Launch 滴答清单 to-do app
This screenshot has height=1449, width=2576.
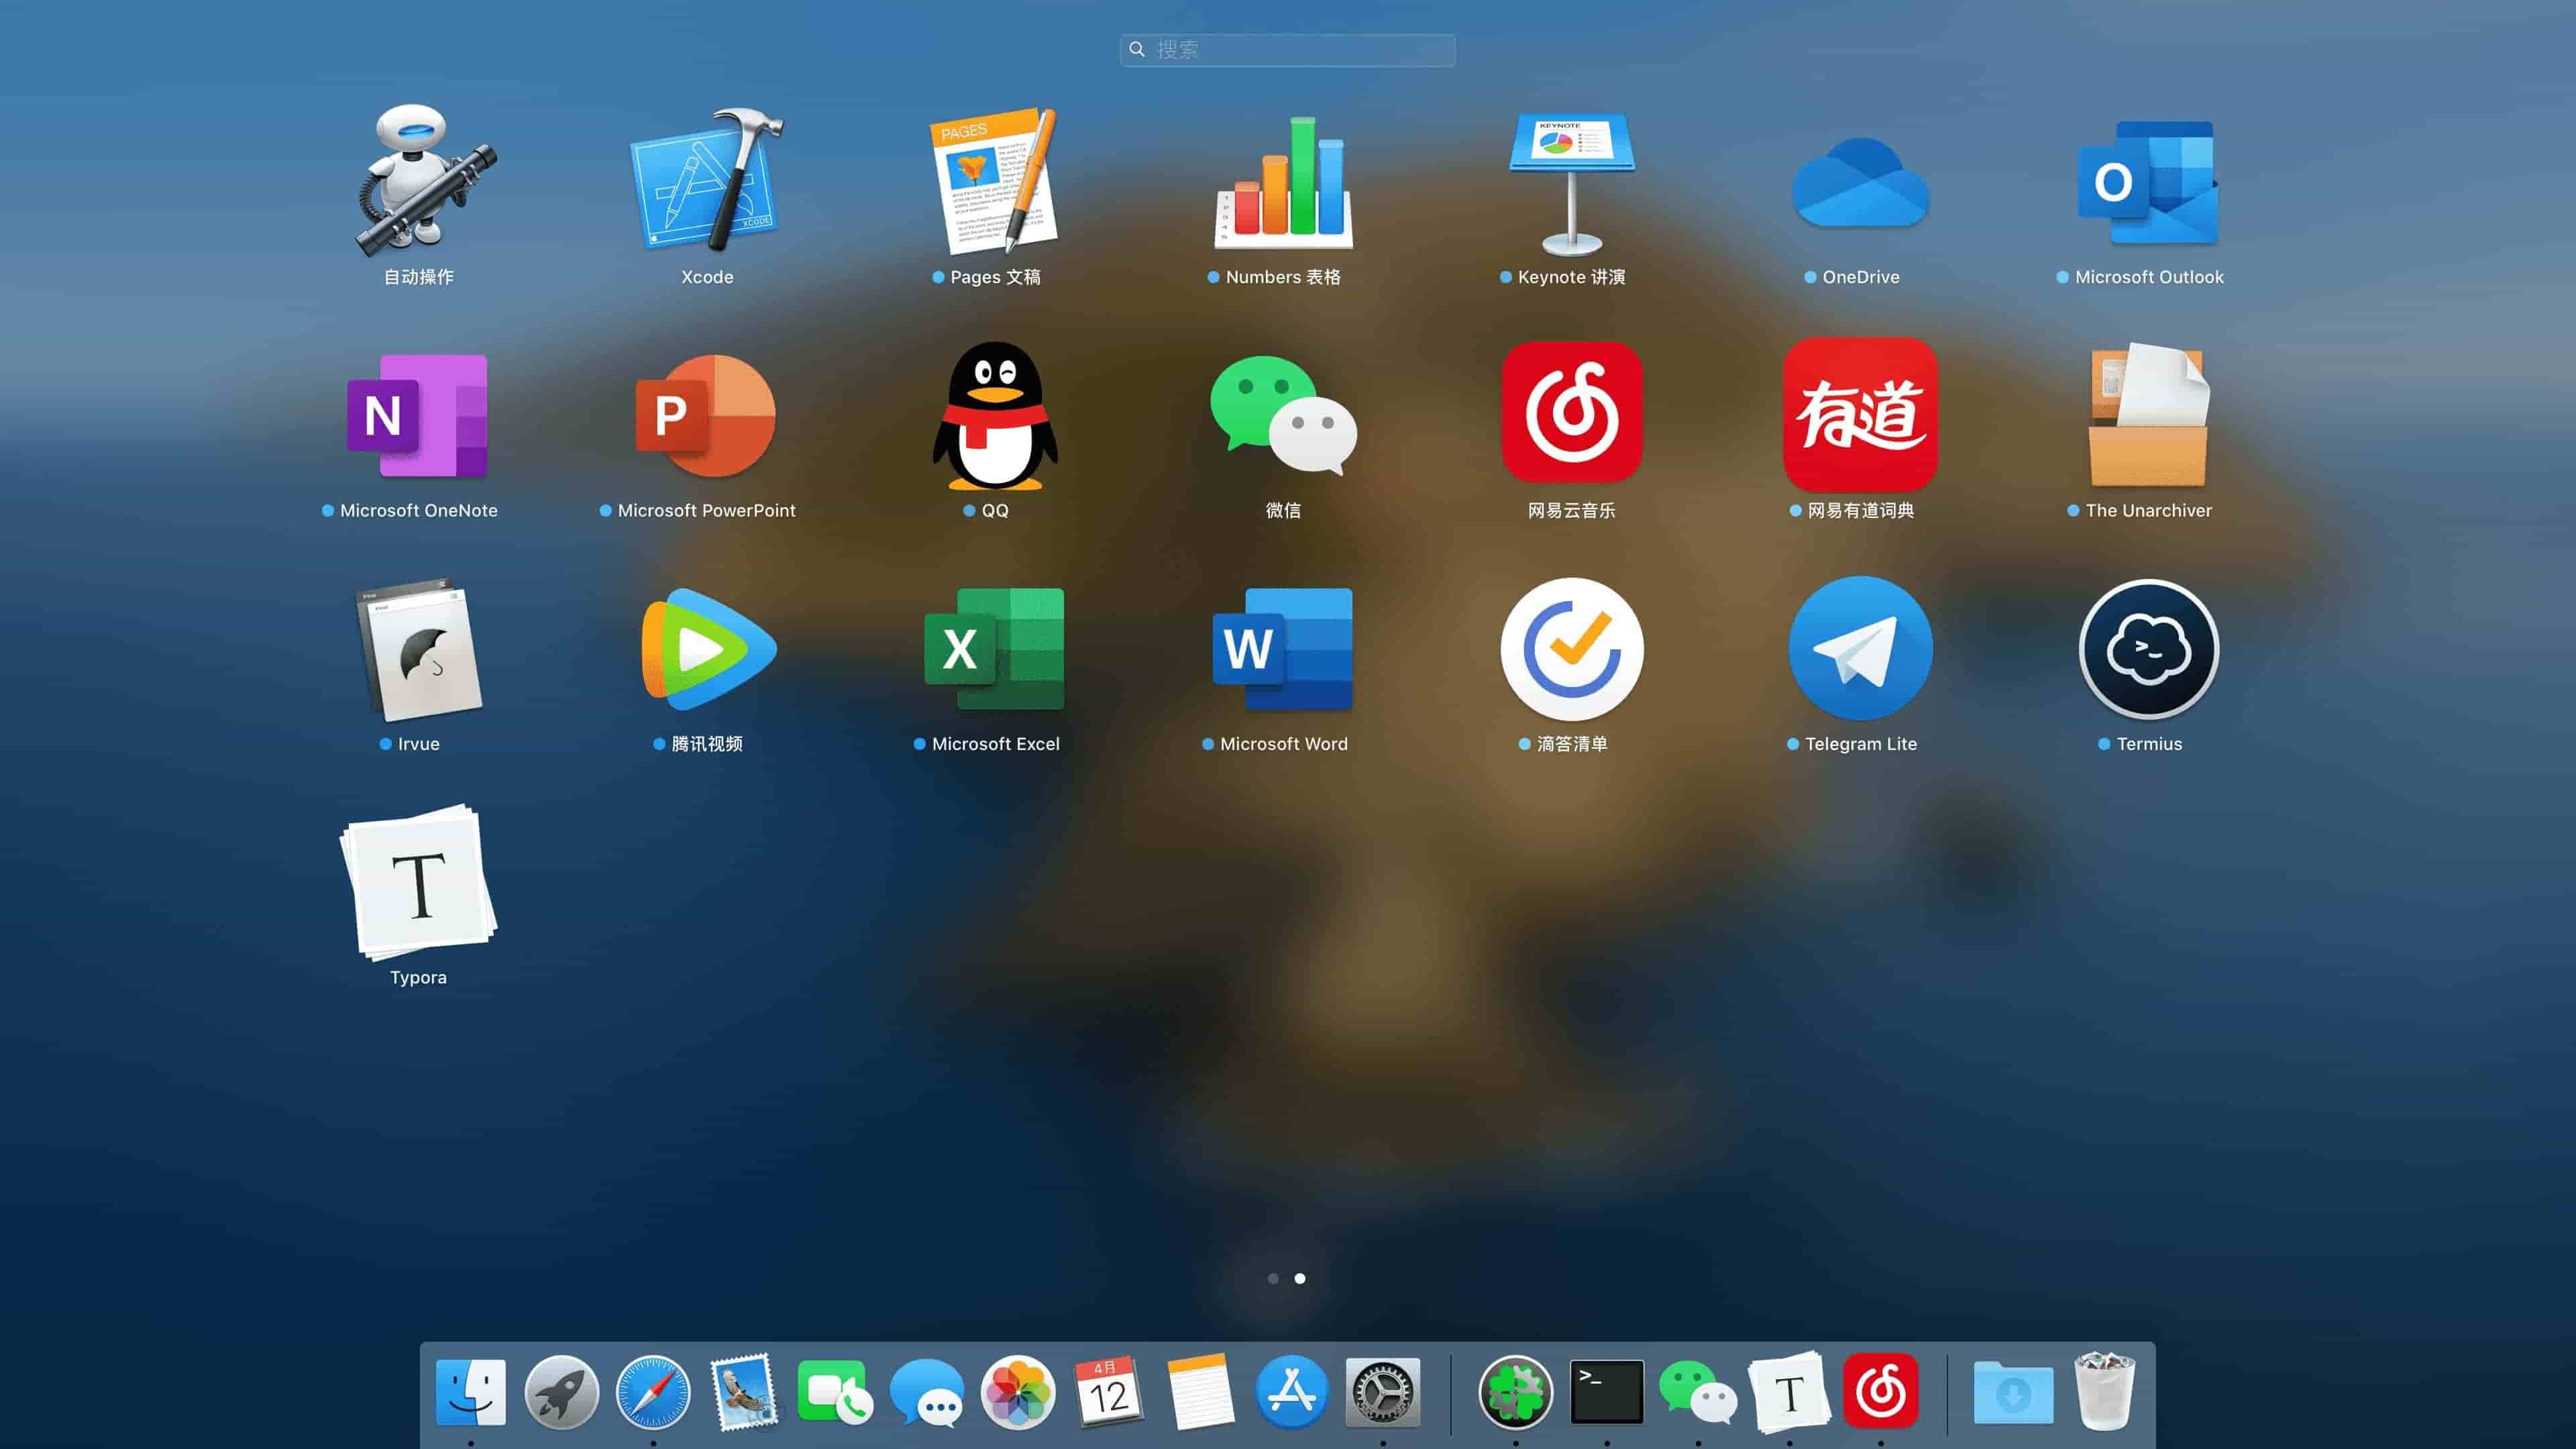click(x=1572, y=649)
